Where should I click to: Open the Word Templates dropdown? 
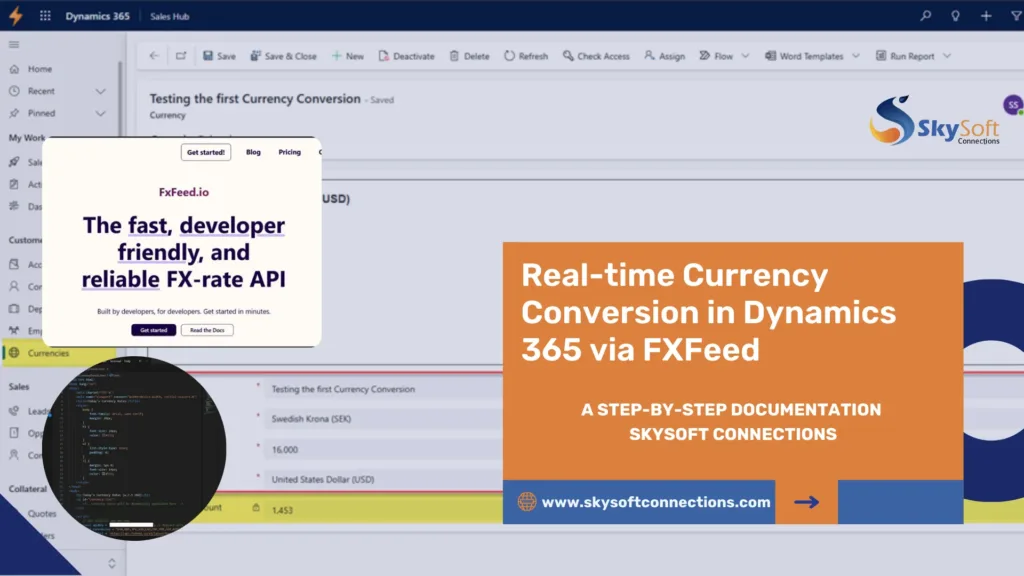(857, 56)
